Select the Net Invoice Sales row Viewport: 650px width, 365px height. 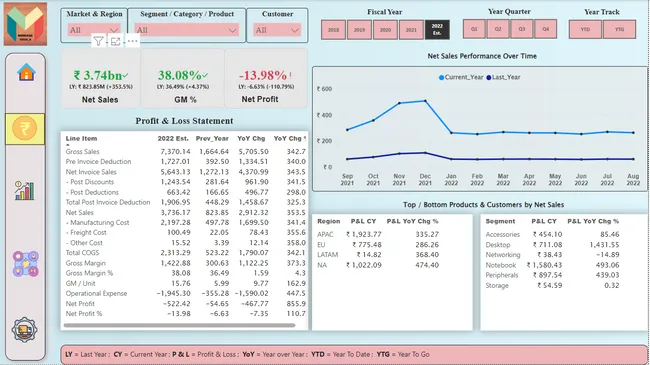pyautogui.click(x=185, y=172)
